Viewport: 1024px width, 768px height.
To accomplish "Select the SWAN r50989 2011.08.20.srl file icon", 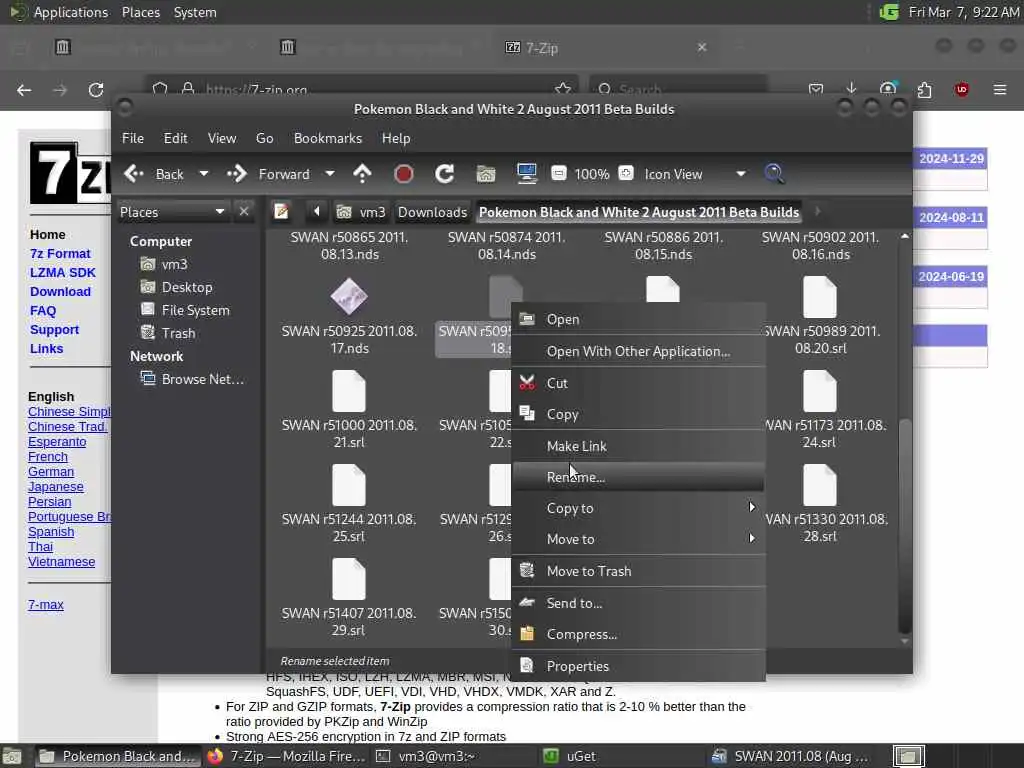I will (820, 296).
